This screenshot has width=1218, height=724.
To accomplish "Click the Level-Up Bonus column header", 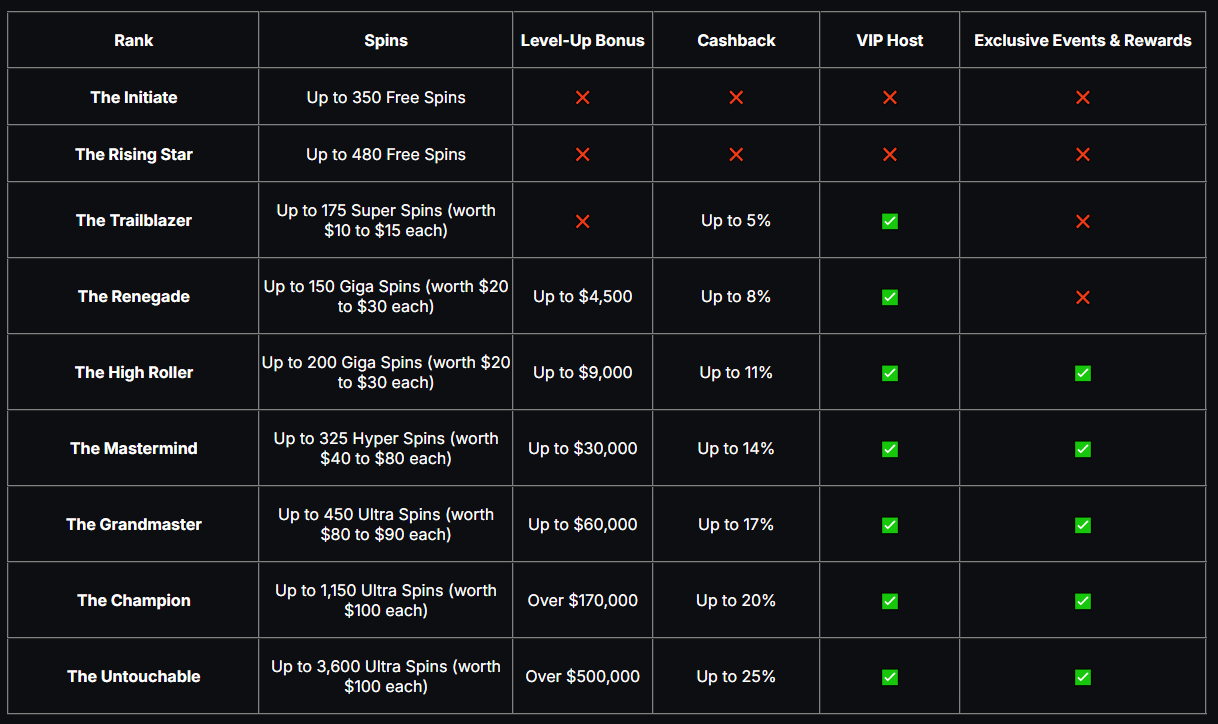I will (x=583, y=40).
